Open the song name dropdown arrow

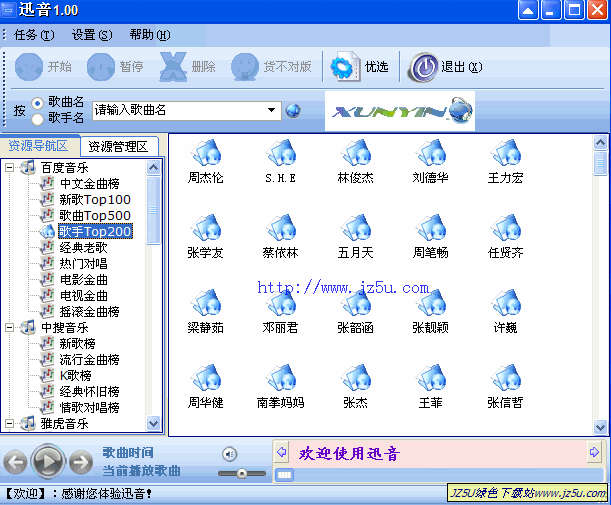click(x=272, y=110)
